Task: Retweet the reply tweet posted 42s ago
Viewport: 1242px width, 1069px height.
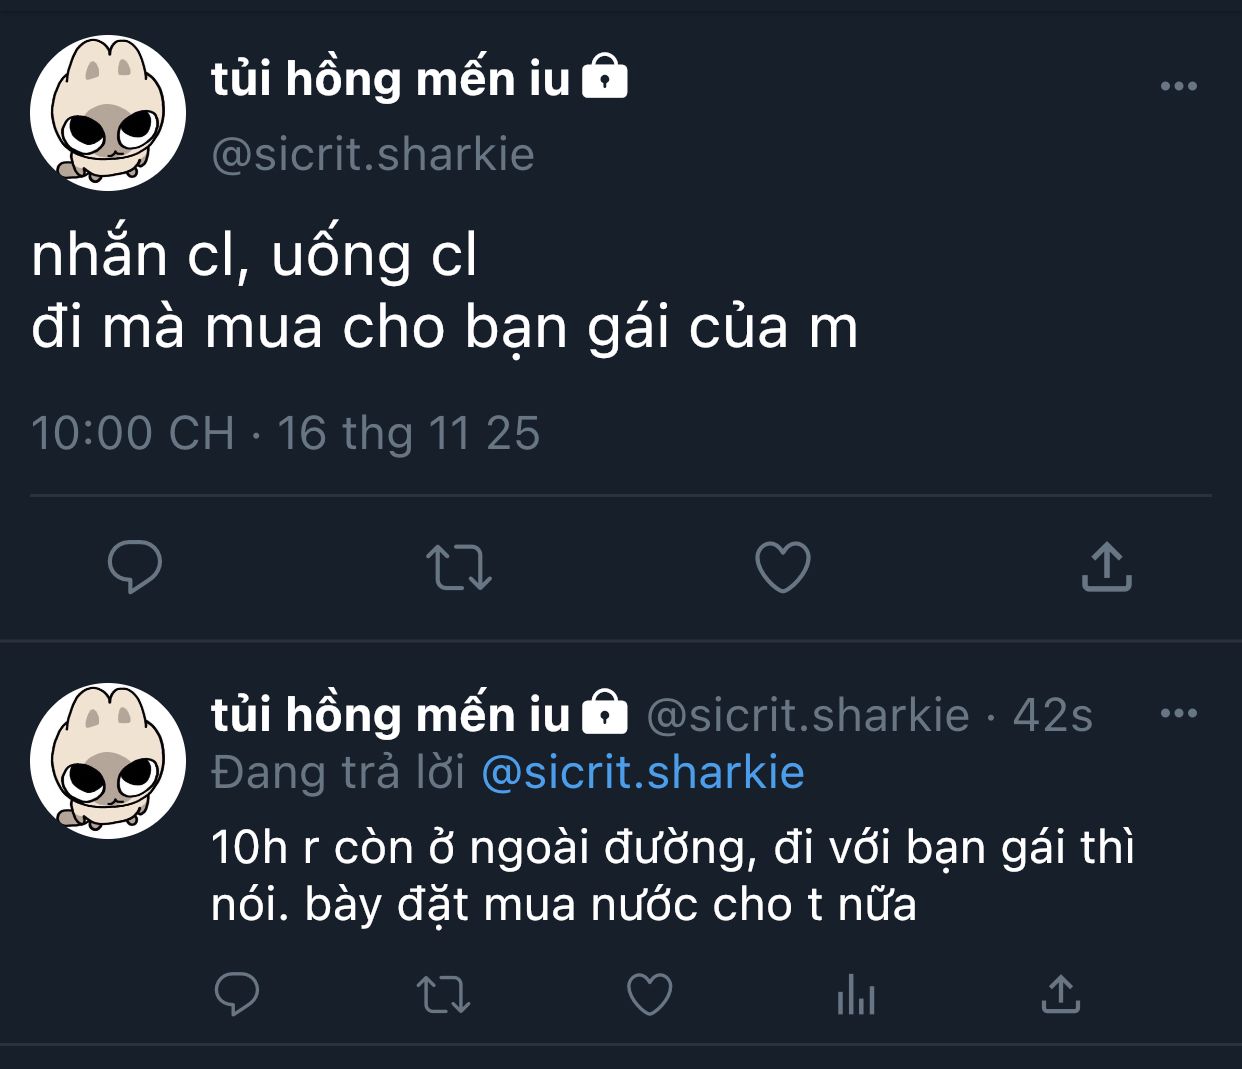Action: point(443,995)
